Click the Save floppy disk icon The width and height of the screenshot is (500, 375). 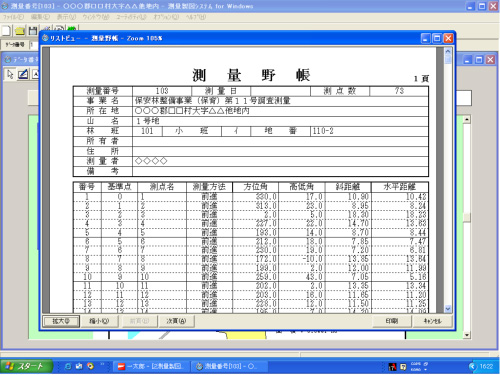click(33, 31)
